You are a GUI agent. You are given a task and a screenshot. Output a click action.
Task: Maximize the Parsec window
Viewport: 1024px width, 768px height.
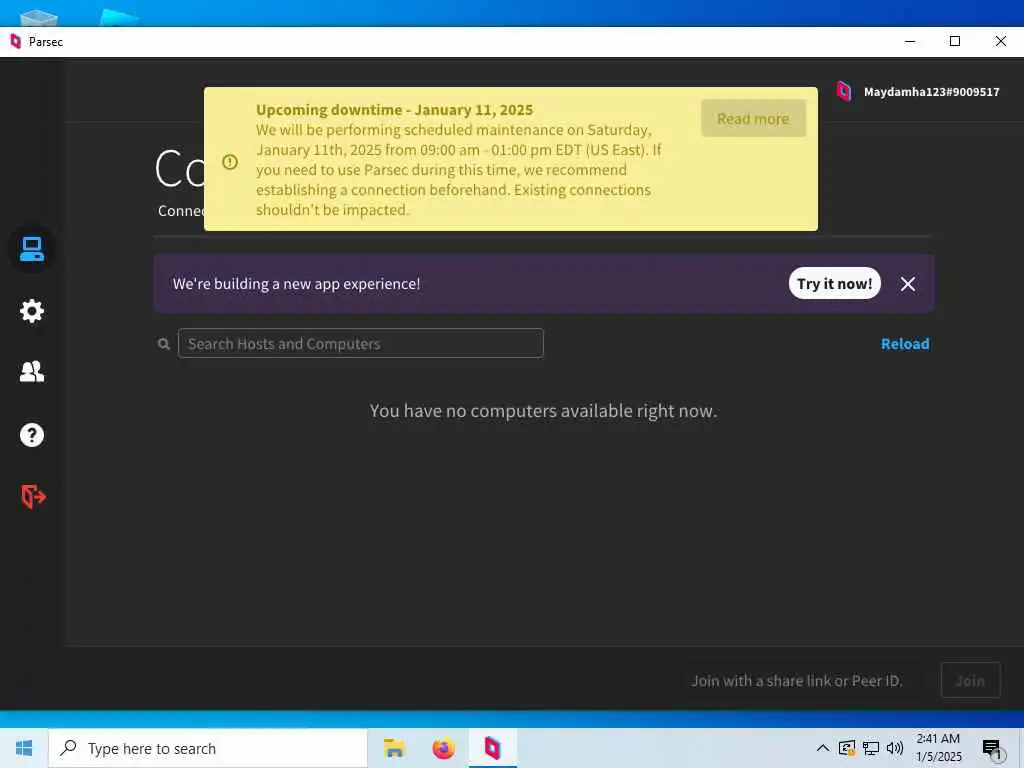(x=955, y=41)
